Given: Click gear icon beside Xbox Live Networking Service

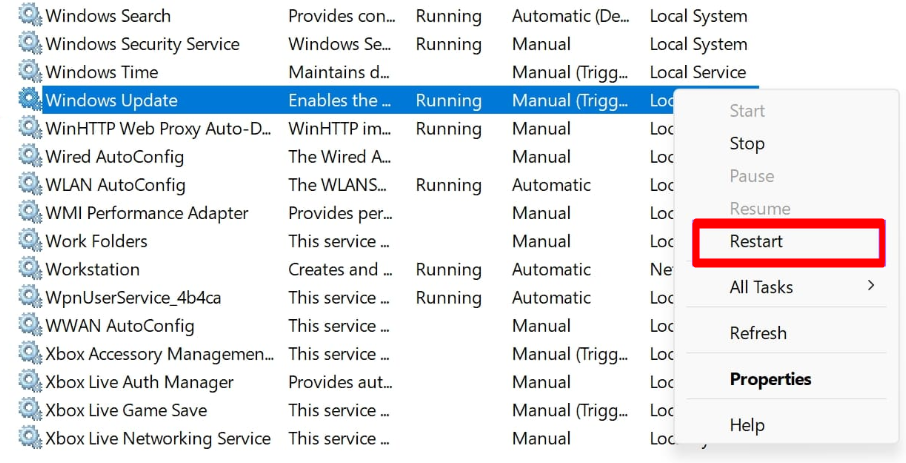Looking at the screenshot, I should (30, 438).
